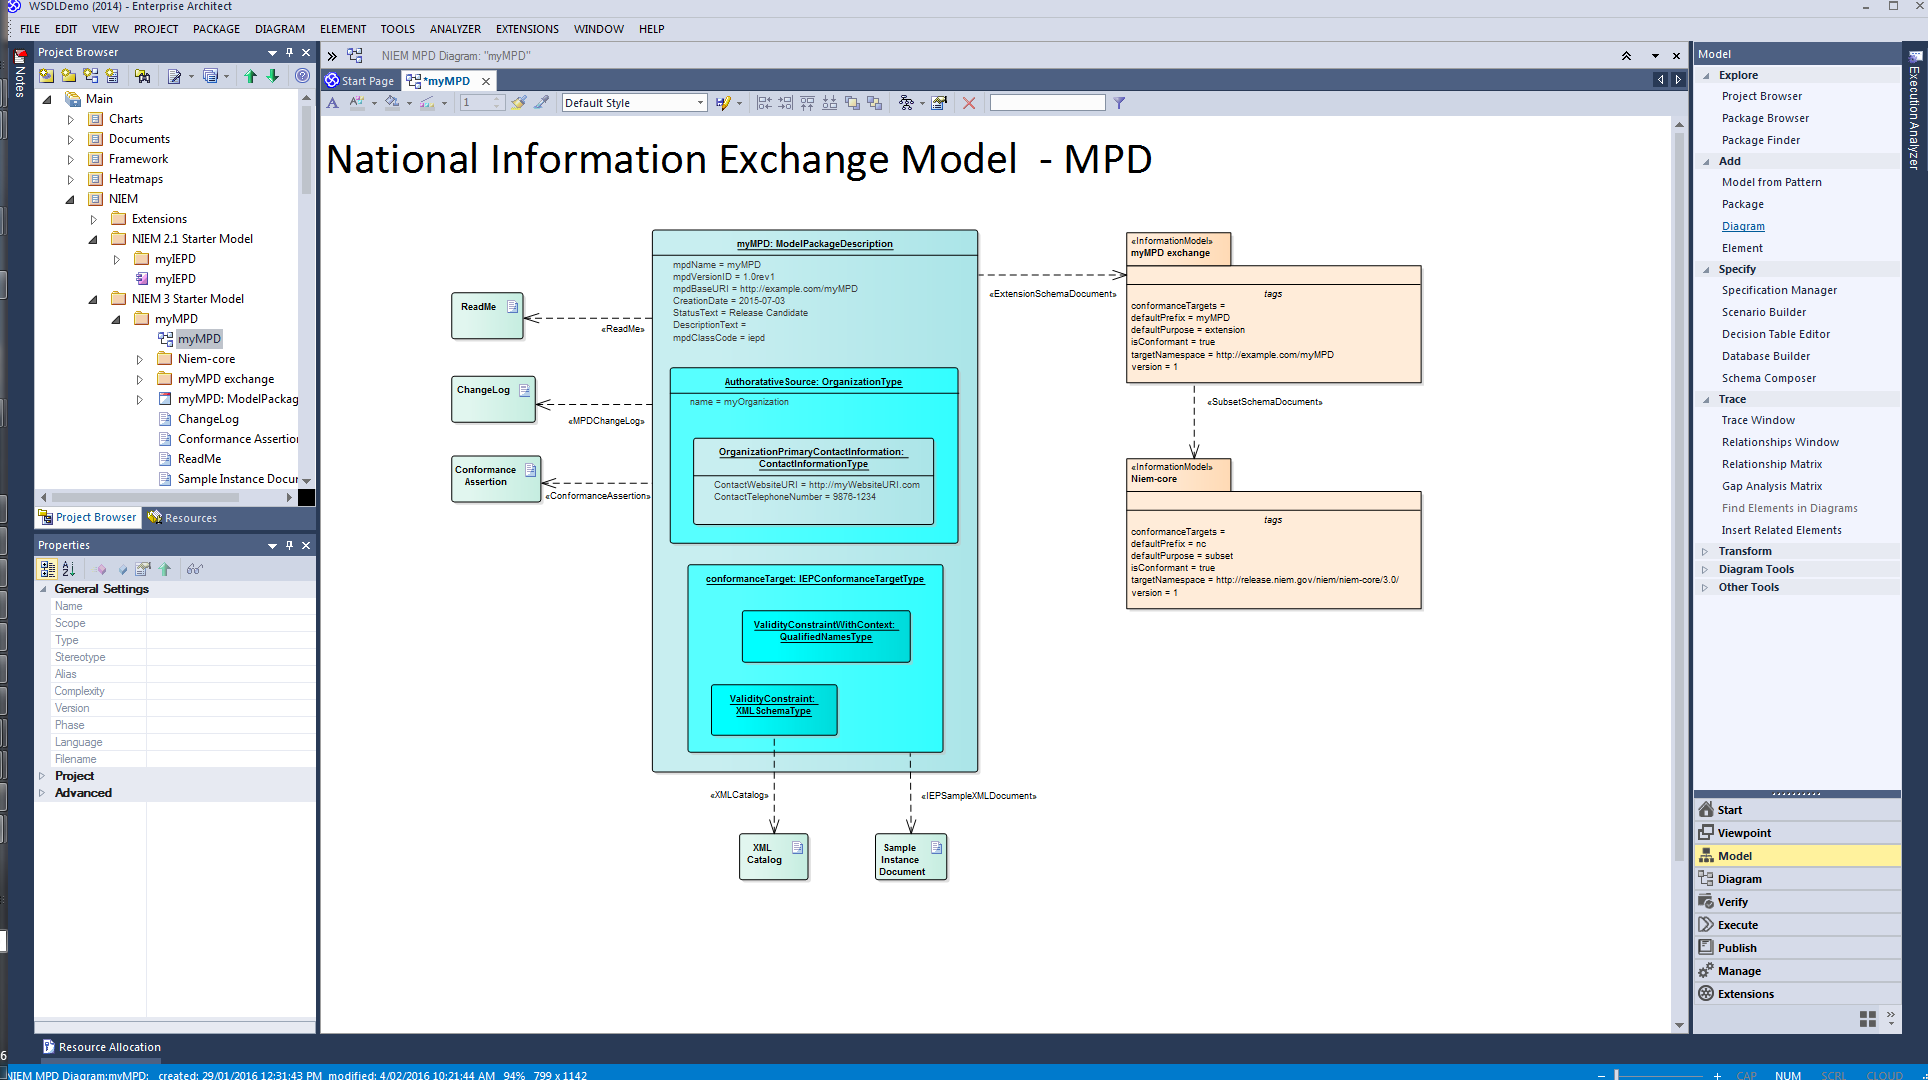Click the Find in Project Browser binoculars icon
The image size is (1928, 1080).
point(143,76)
